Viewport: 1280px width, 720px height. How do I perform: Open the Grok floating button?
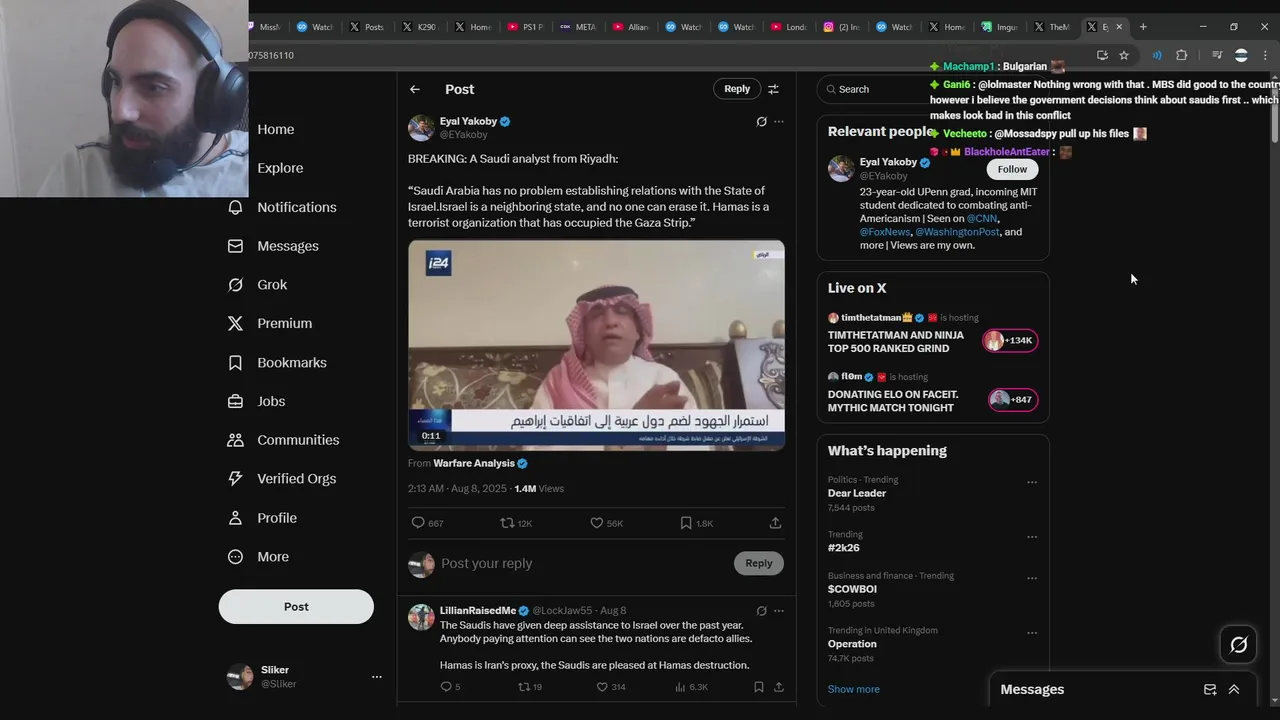[x=1238, y=645]
